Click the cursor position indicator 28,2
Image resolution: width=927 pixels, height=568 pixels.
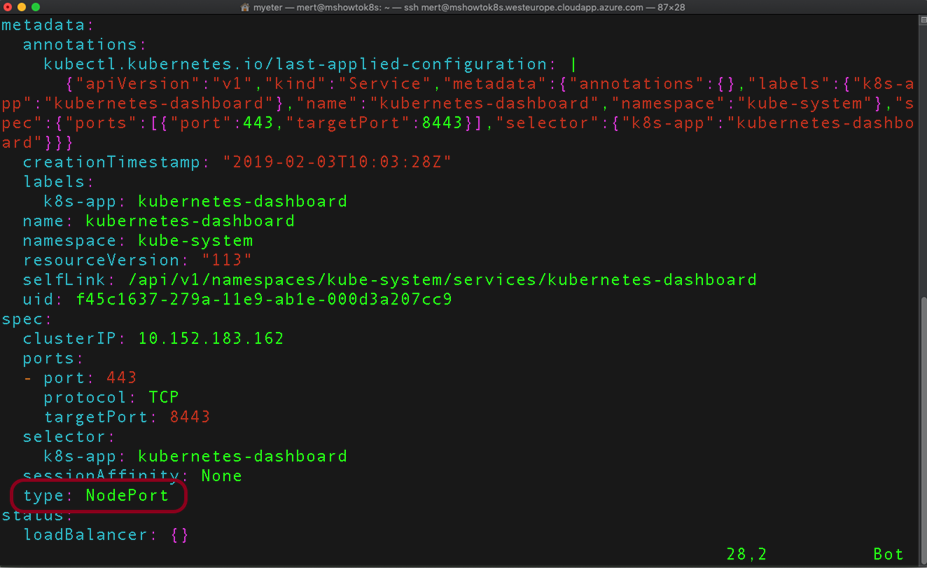tap(747, 554)
